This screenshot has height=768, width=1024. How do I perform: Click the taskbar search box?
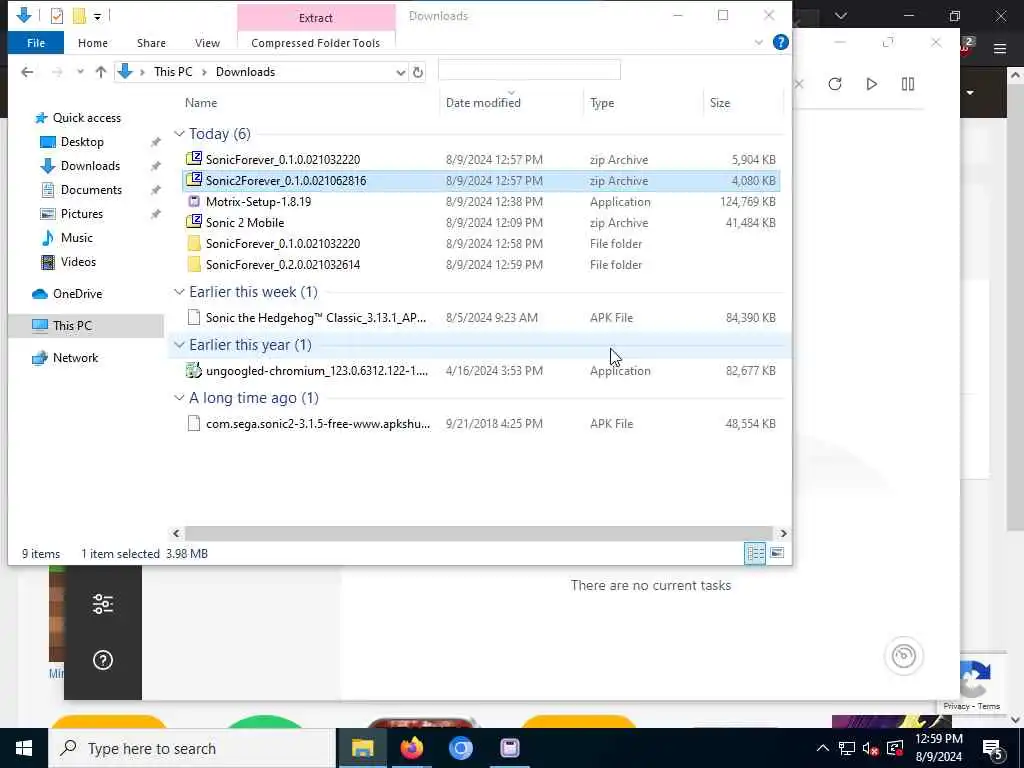(192, 748)
